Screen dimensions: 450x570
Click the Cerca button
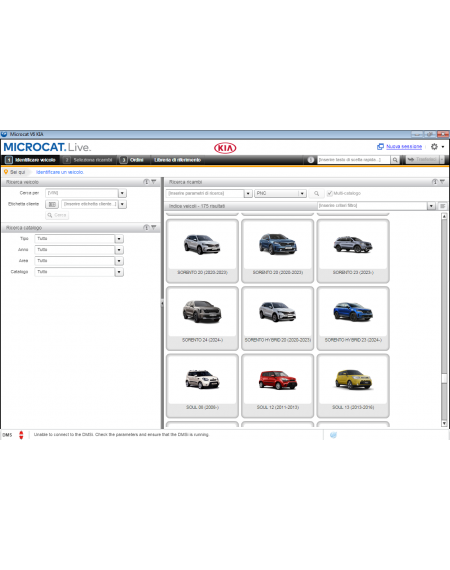coord(57,215)
